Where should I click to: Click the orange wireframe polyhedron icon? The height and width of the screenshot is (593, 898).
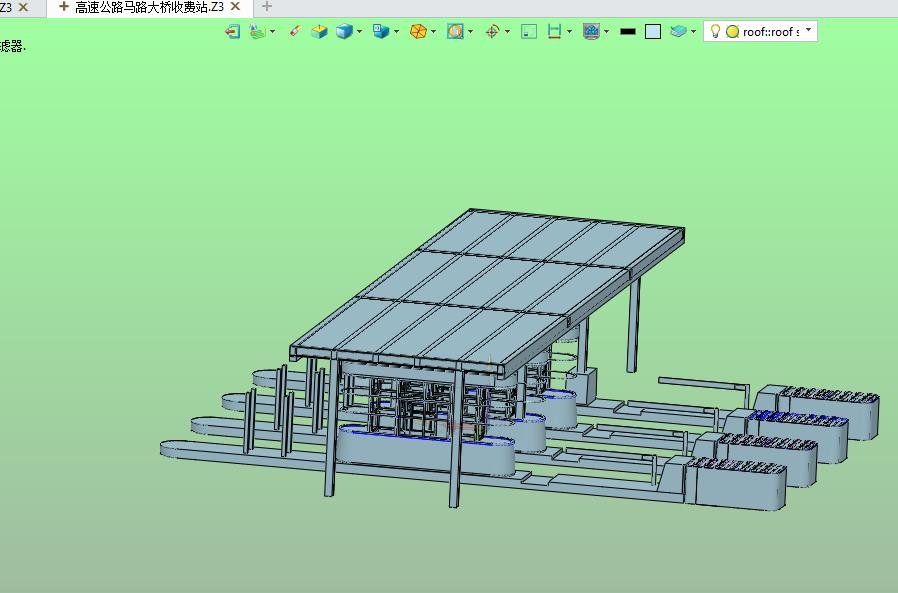point(418,31)
